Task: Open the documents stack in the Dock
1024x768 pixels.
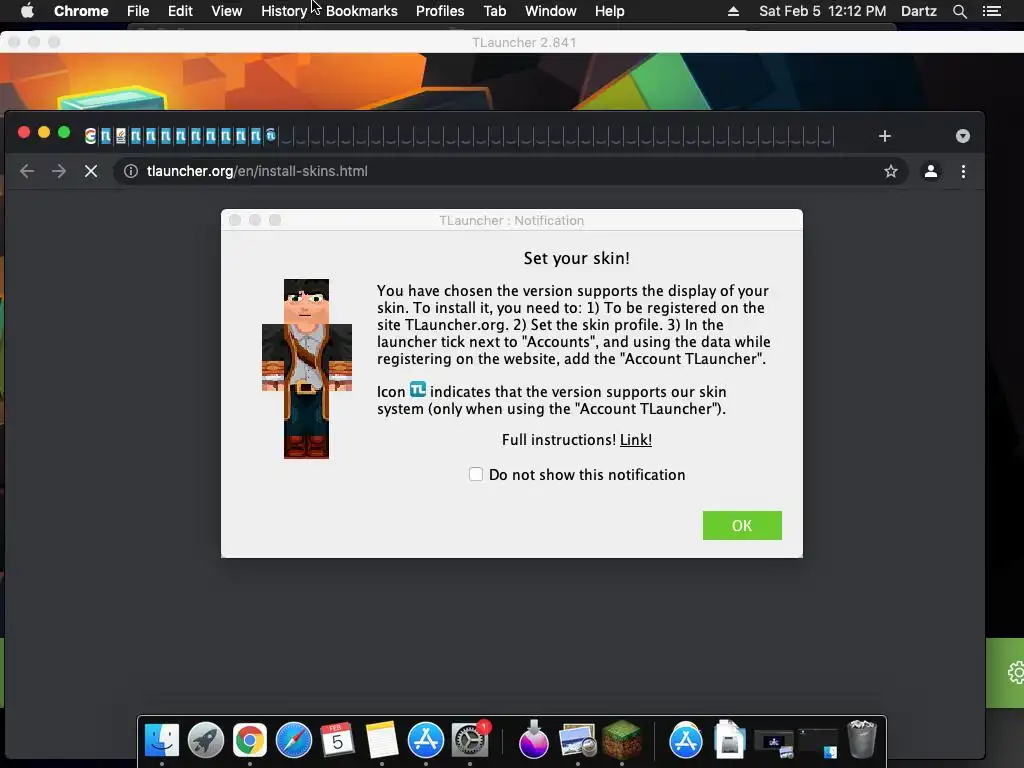Action: 729,741
